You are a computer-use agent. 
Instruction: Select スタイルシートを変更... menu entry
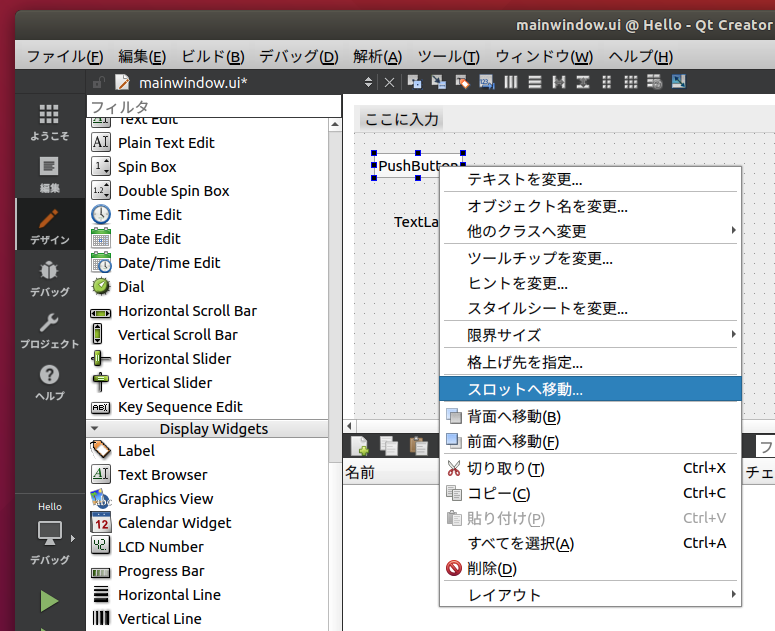click(x=547, y=308)
